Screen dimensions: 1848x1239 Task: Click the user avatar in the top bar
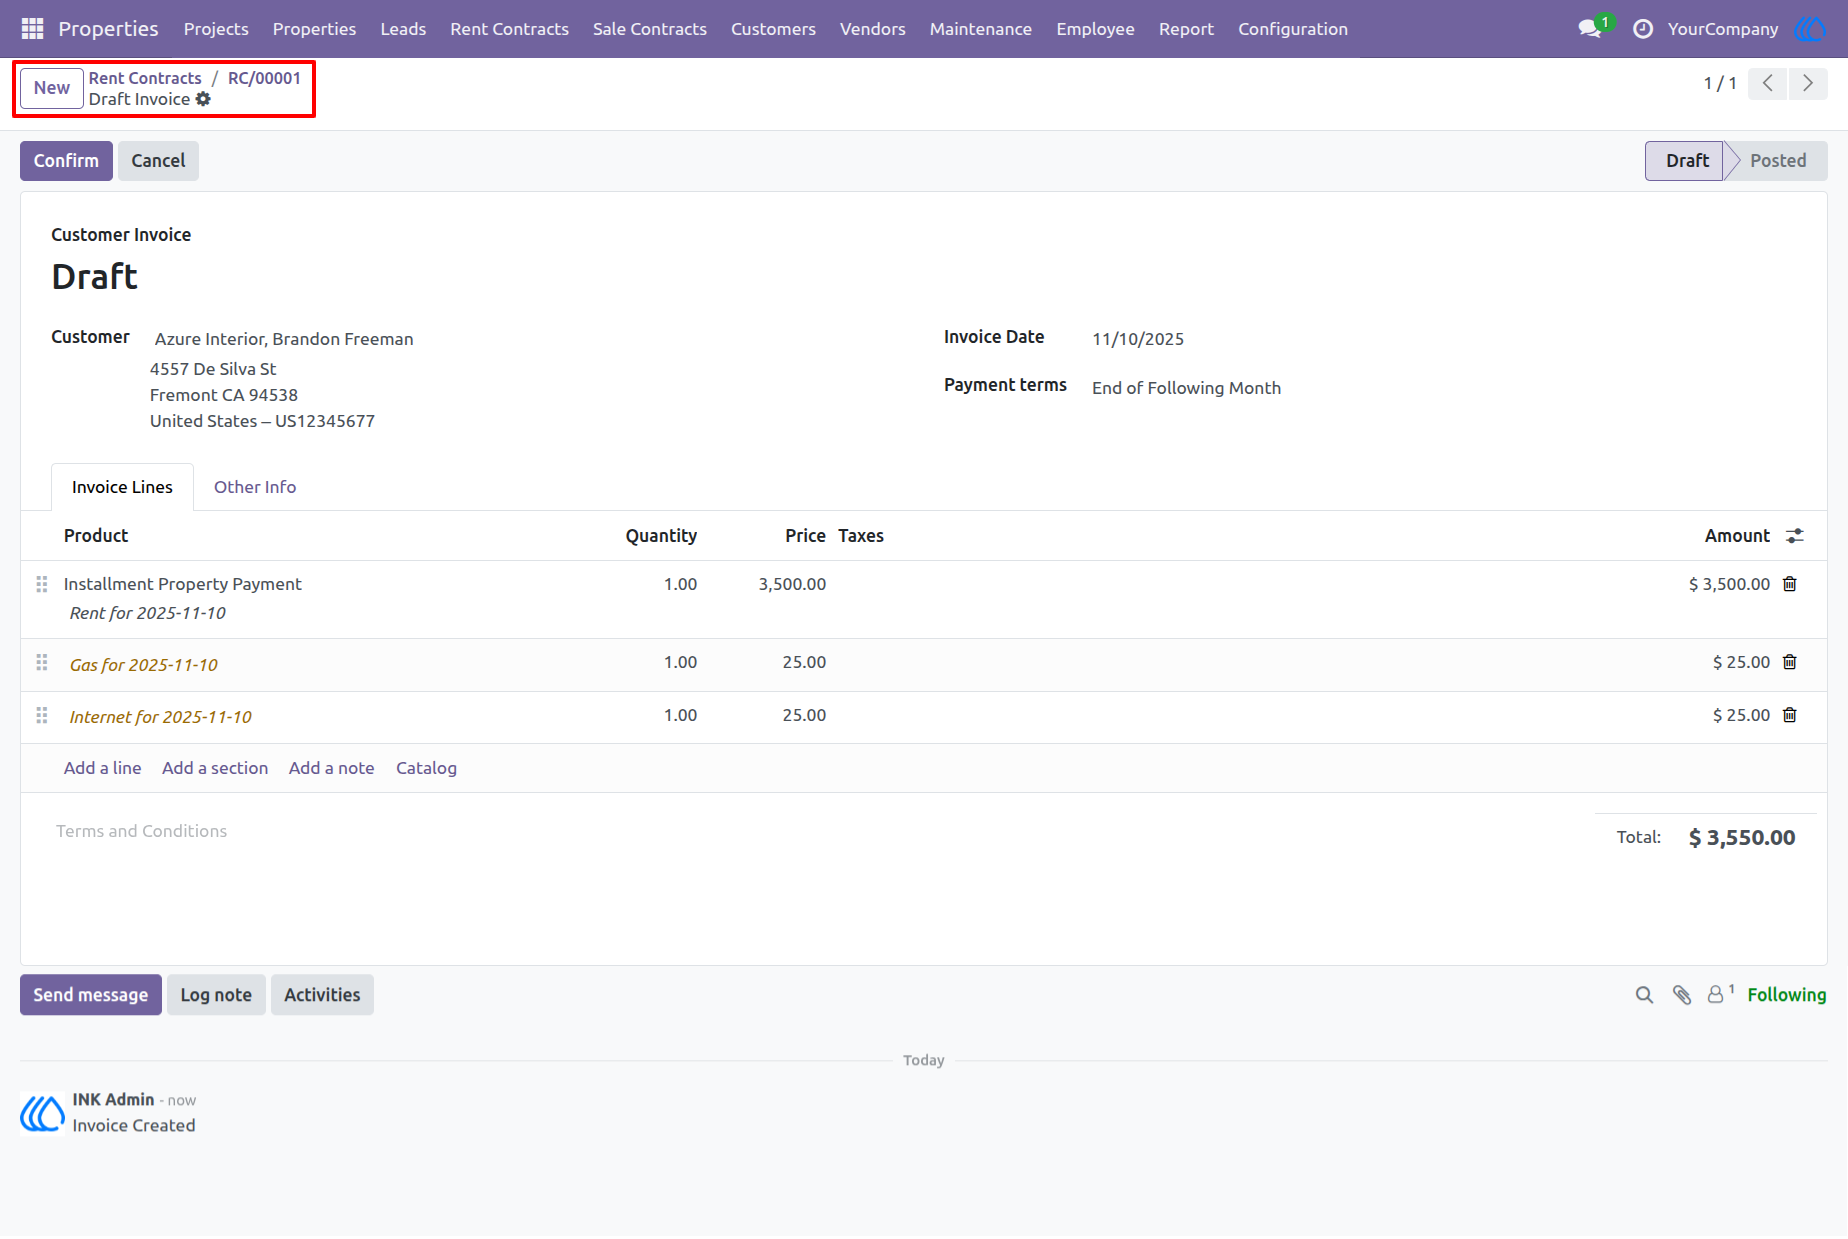coord(1810,29)
